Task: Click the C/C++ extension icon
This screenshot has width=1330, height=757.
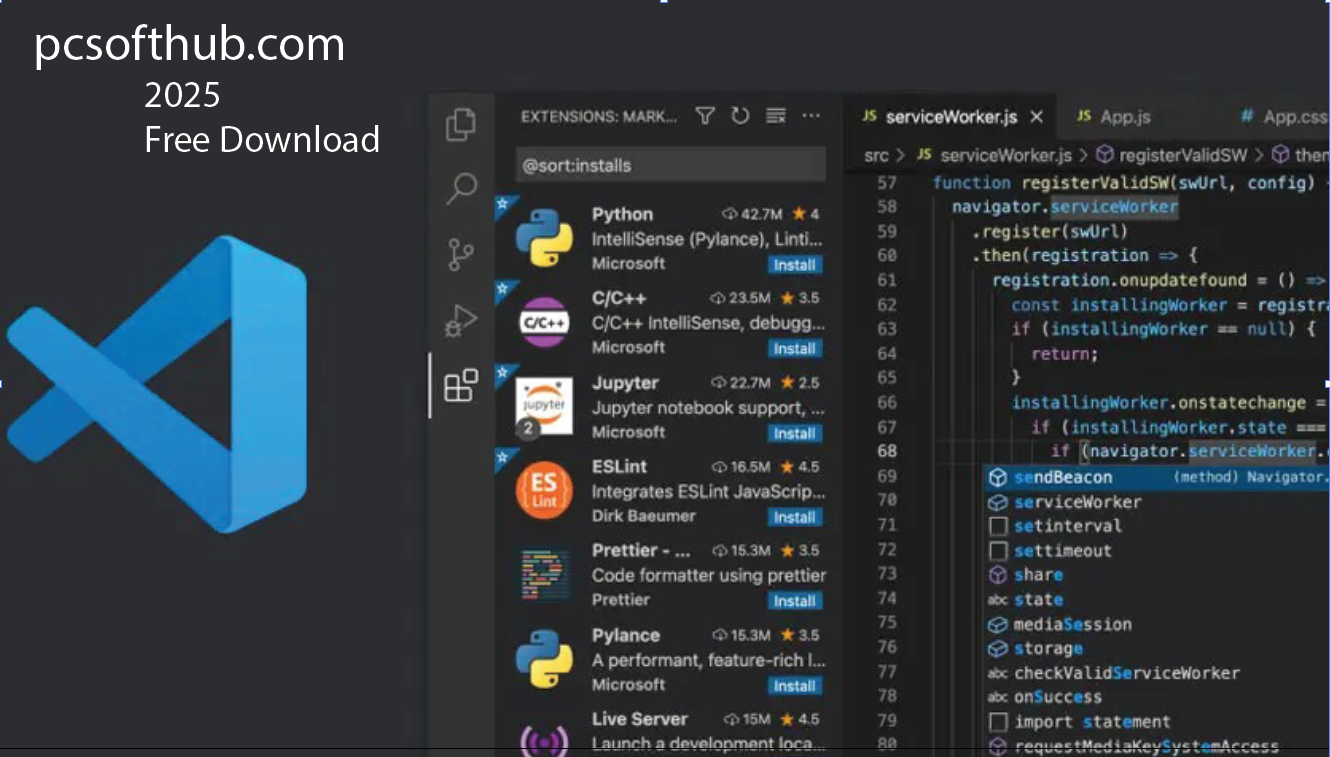Action: (544, 322)
